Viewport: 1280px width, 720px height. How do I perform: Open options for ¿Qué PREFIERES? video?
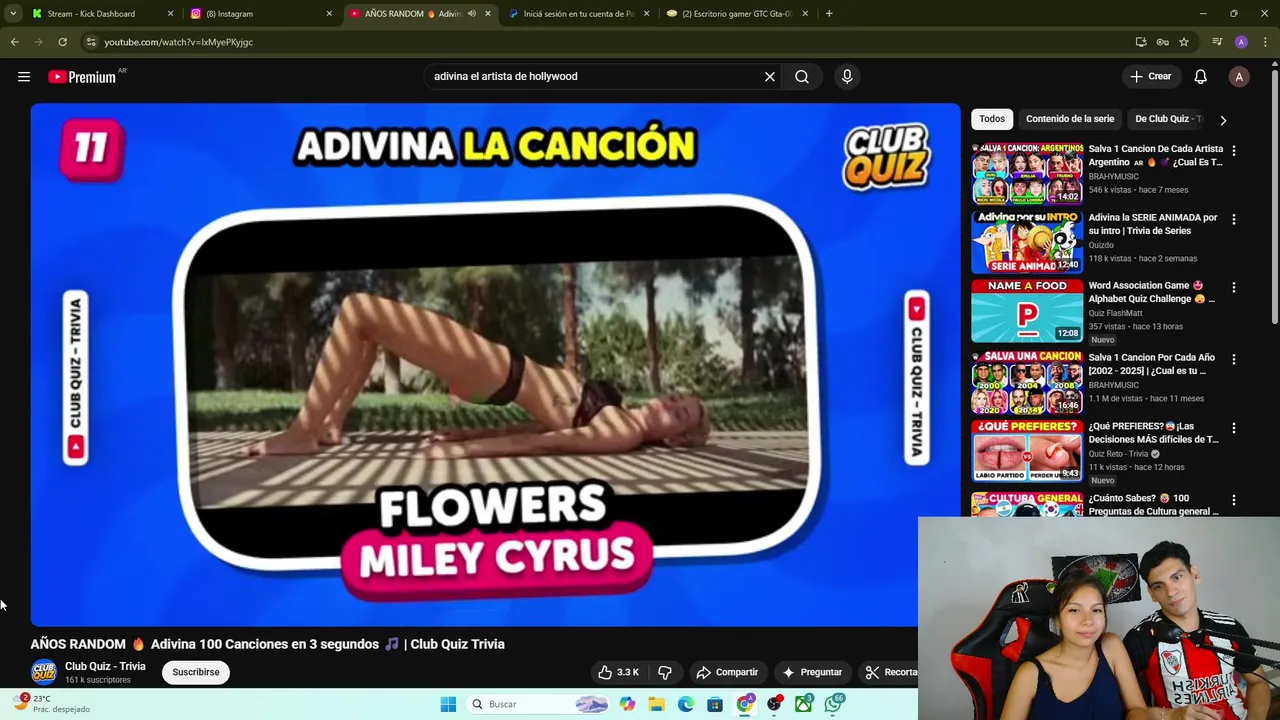1234,428
